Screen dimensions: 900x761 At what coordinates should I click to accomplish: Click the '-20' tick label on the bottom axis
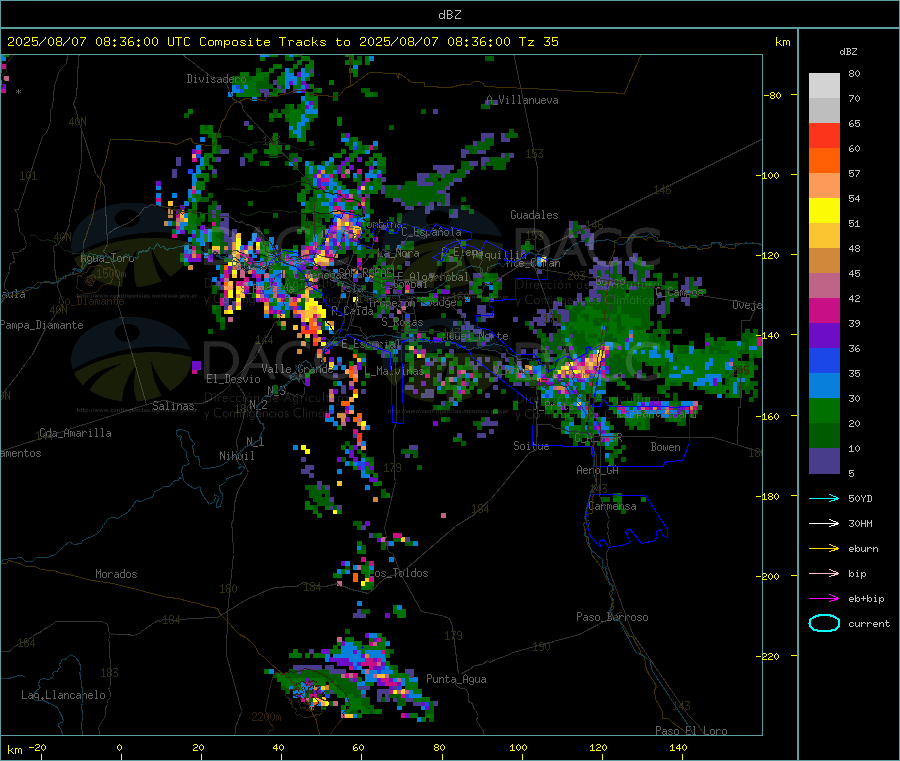click(x=37, y=747)
